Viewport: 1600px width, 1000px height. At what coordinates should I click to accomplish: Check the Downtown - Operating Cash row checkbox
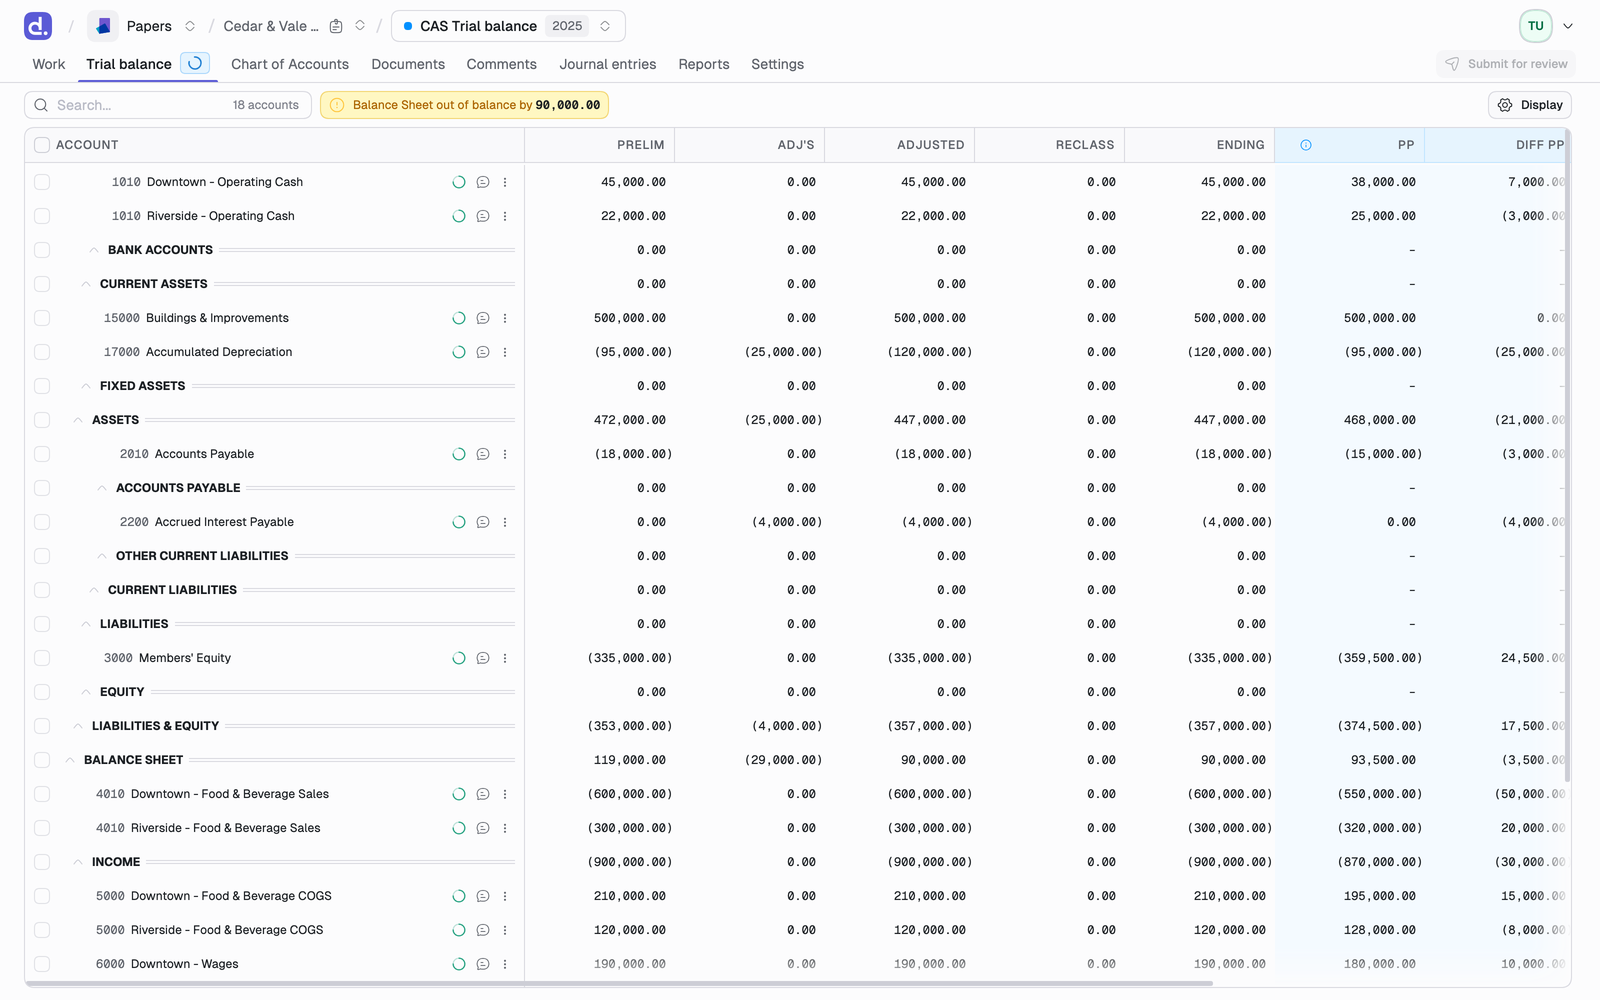click(x=42, y=182)
